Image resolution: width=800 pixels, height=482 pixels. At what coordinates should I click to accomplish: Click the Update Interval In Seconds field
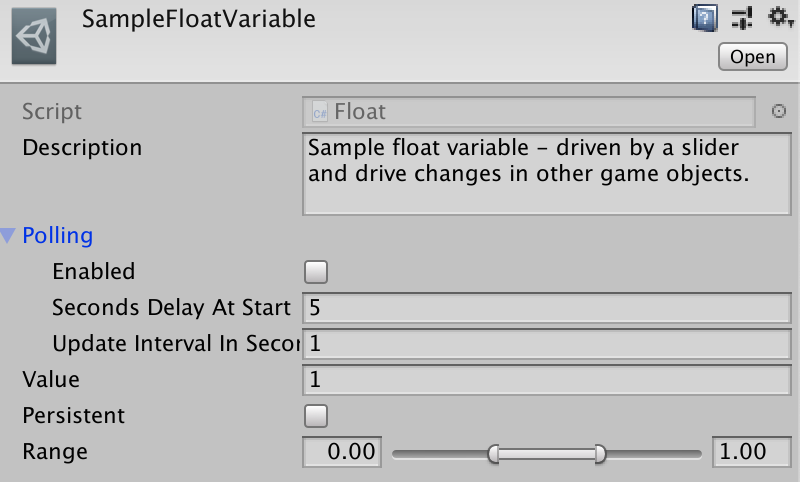pos(546,344)
